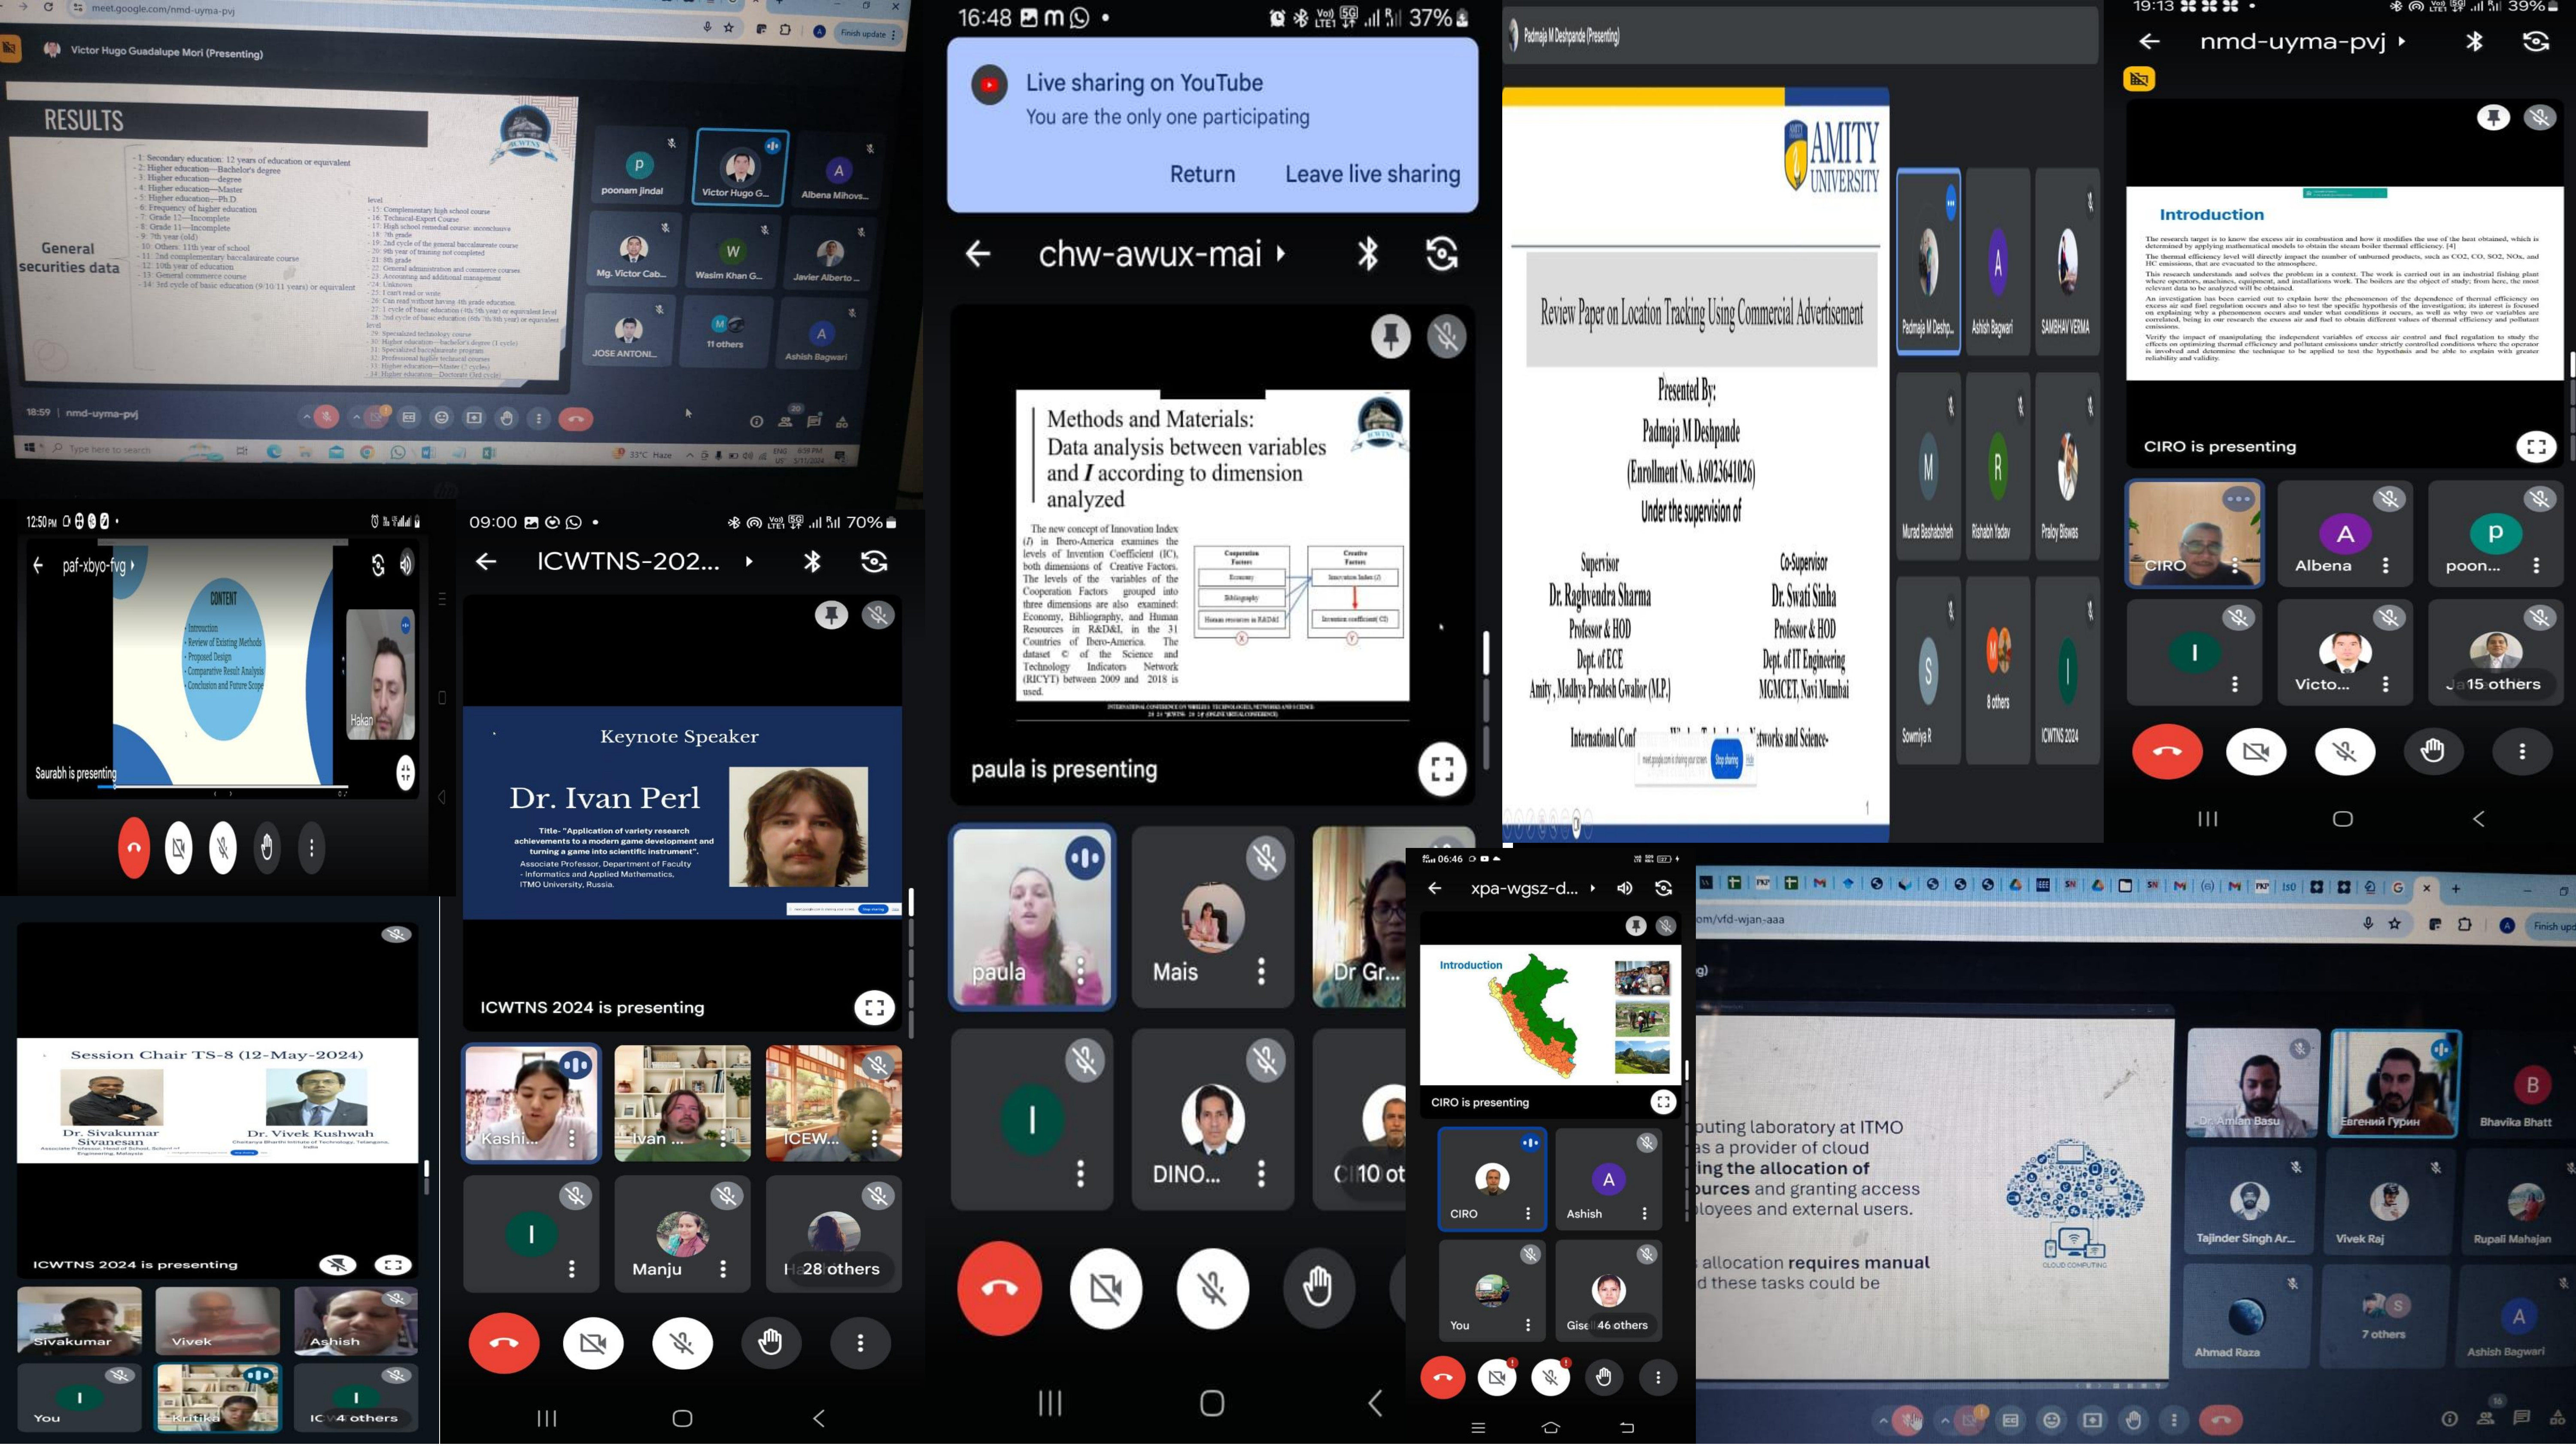Open options menu on Mais participant tile
This screenshot has width=2576, height=1449.
[1261, 971]
